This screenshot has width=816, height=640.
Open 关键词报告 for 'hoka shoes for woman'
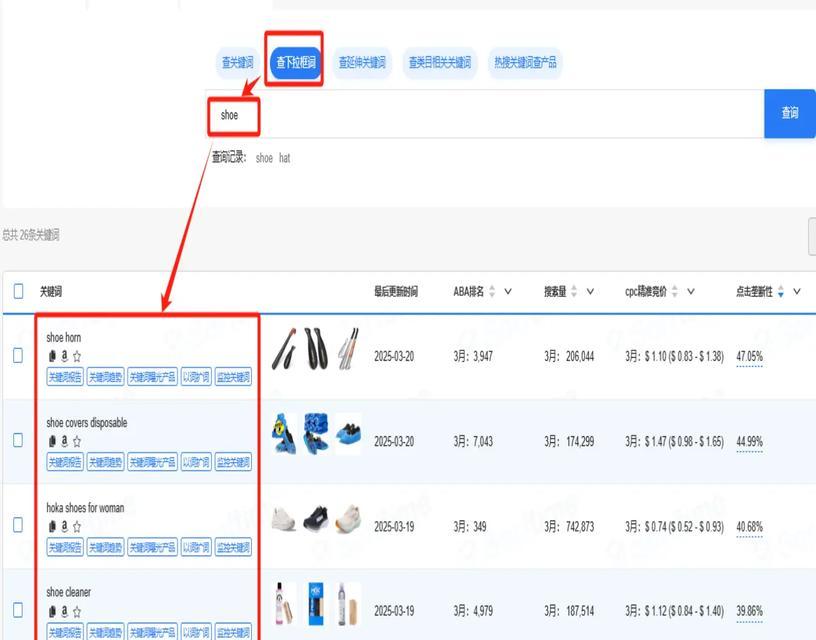(65, 547)
